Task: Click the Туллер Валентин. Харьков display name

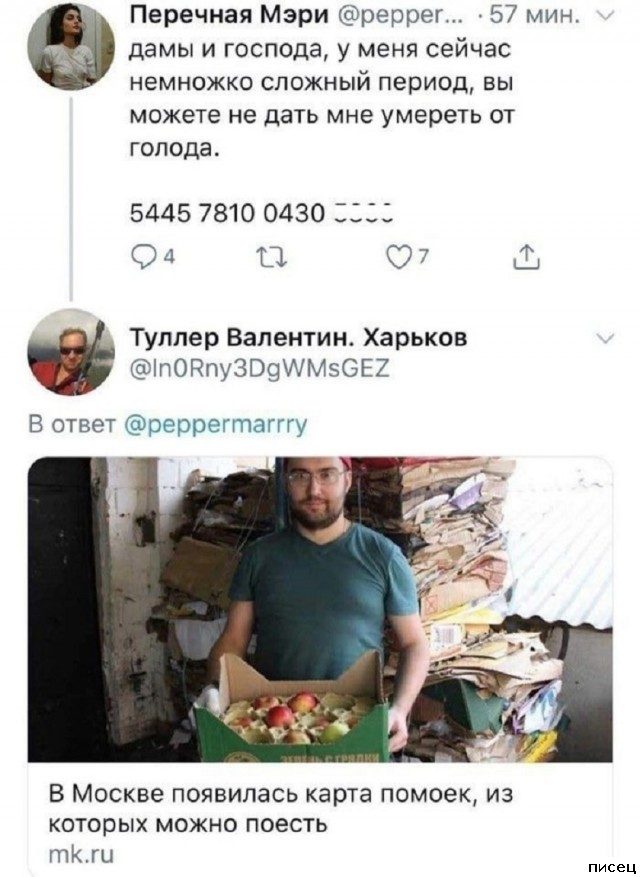Action: point(297,337)
